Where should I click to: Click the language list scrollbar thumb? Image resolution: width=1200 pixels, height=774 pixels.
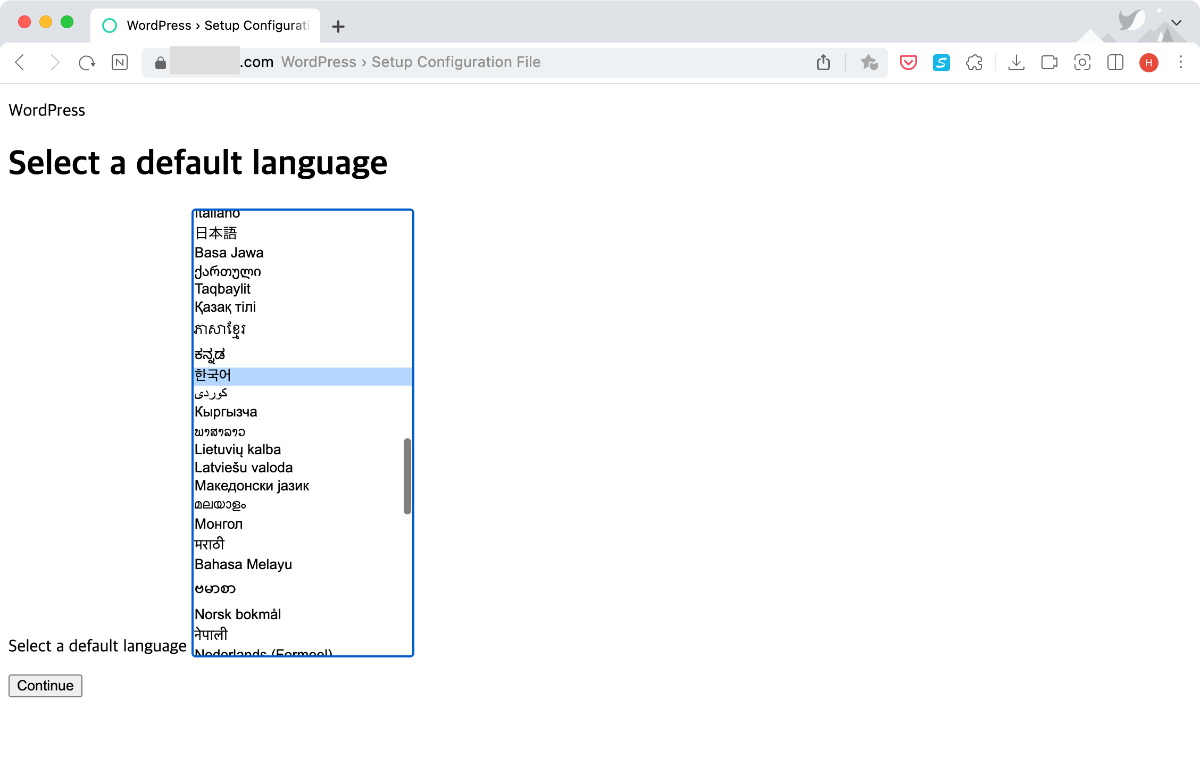[407, 476]
